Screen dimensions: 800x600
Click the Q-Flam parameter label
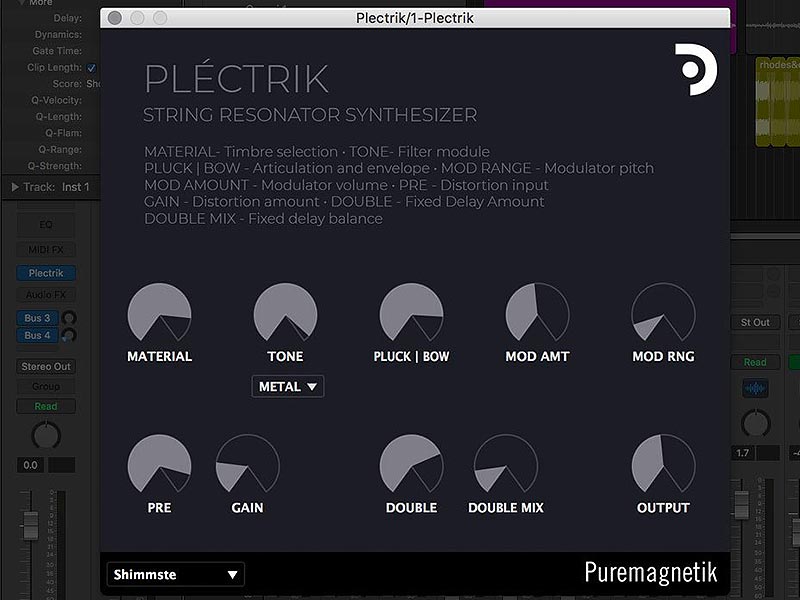tap(63, 133)
